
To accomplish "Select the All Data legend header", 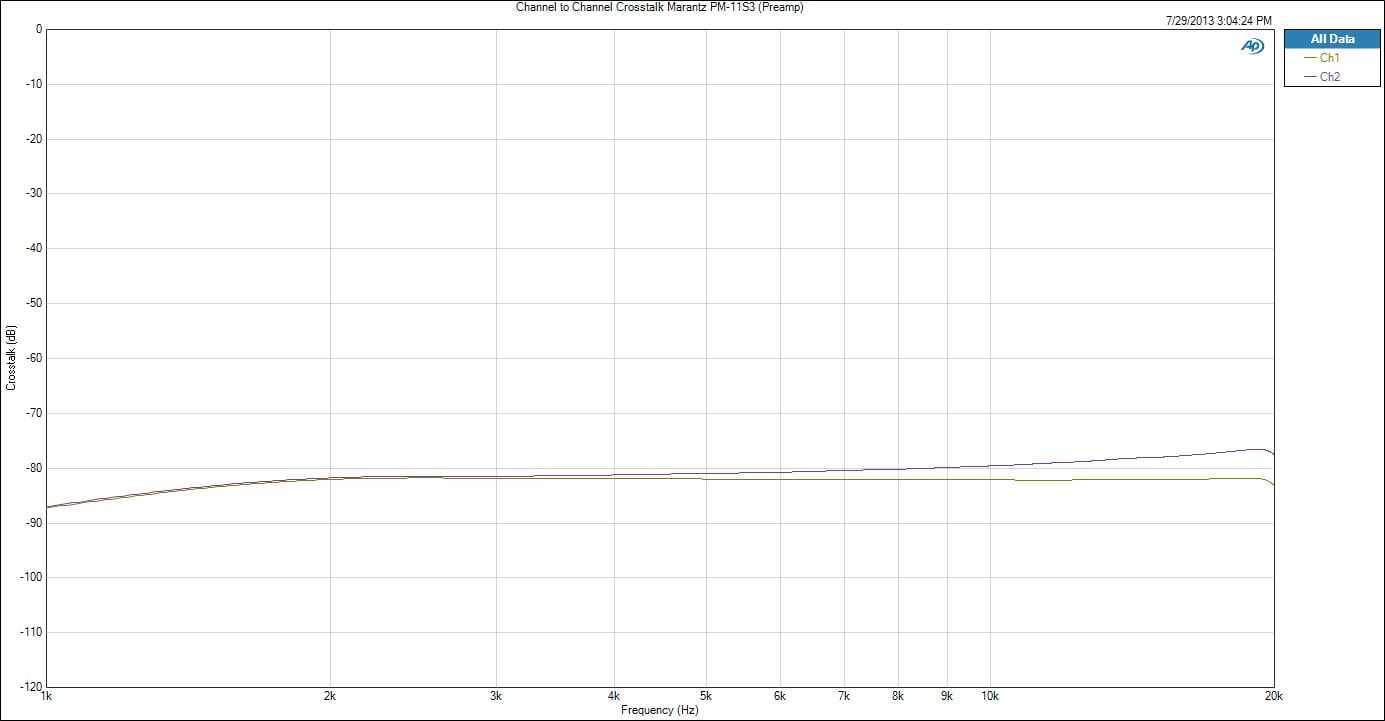I will (x=1332, y=39).
